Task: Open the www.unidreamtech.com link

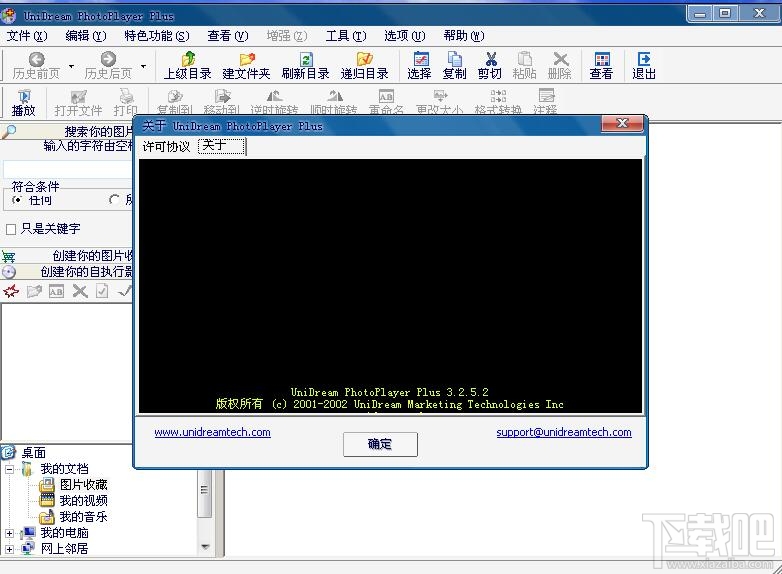Action: point(212,432)
